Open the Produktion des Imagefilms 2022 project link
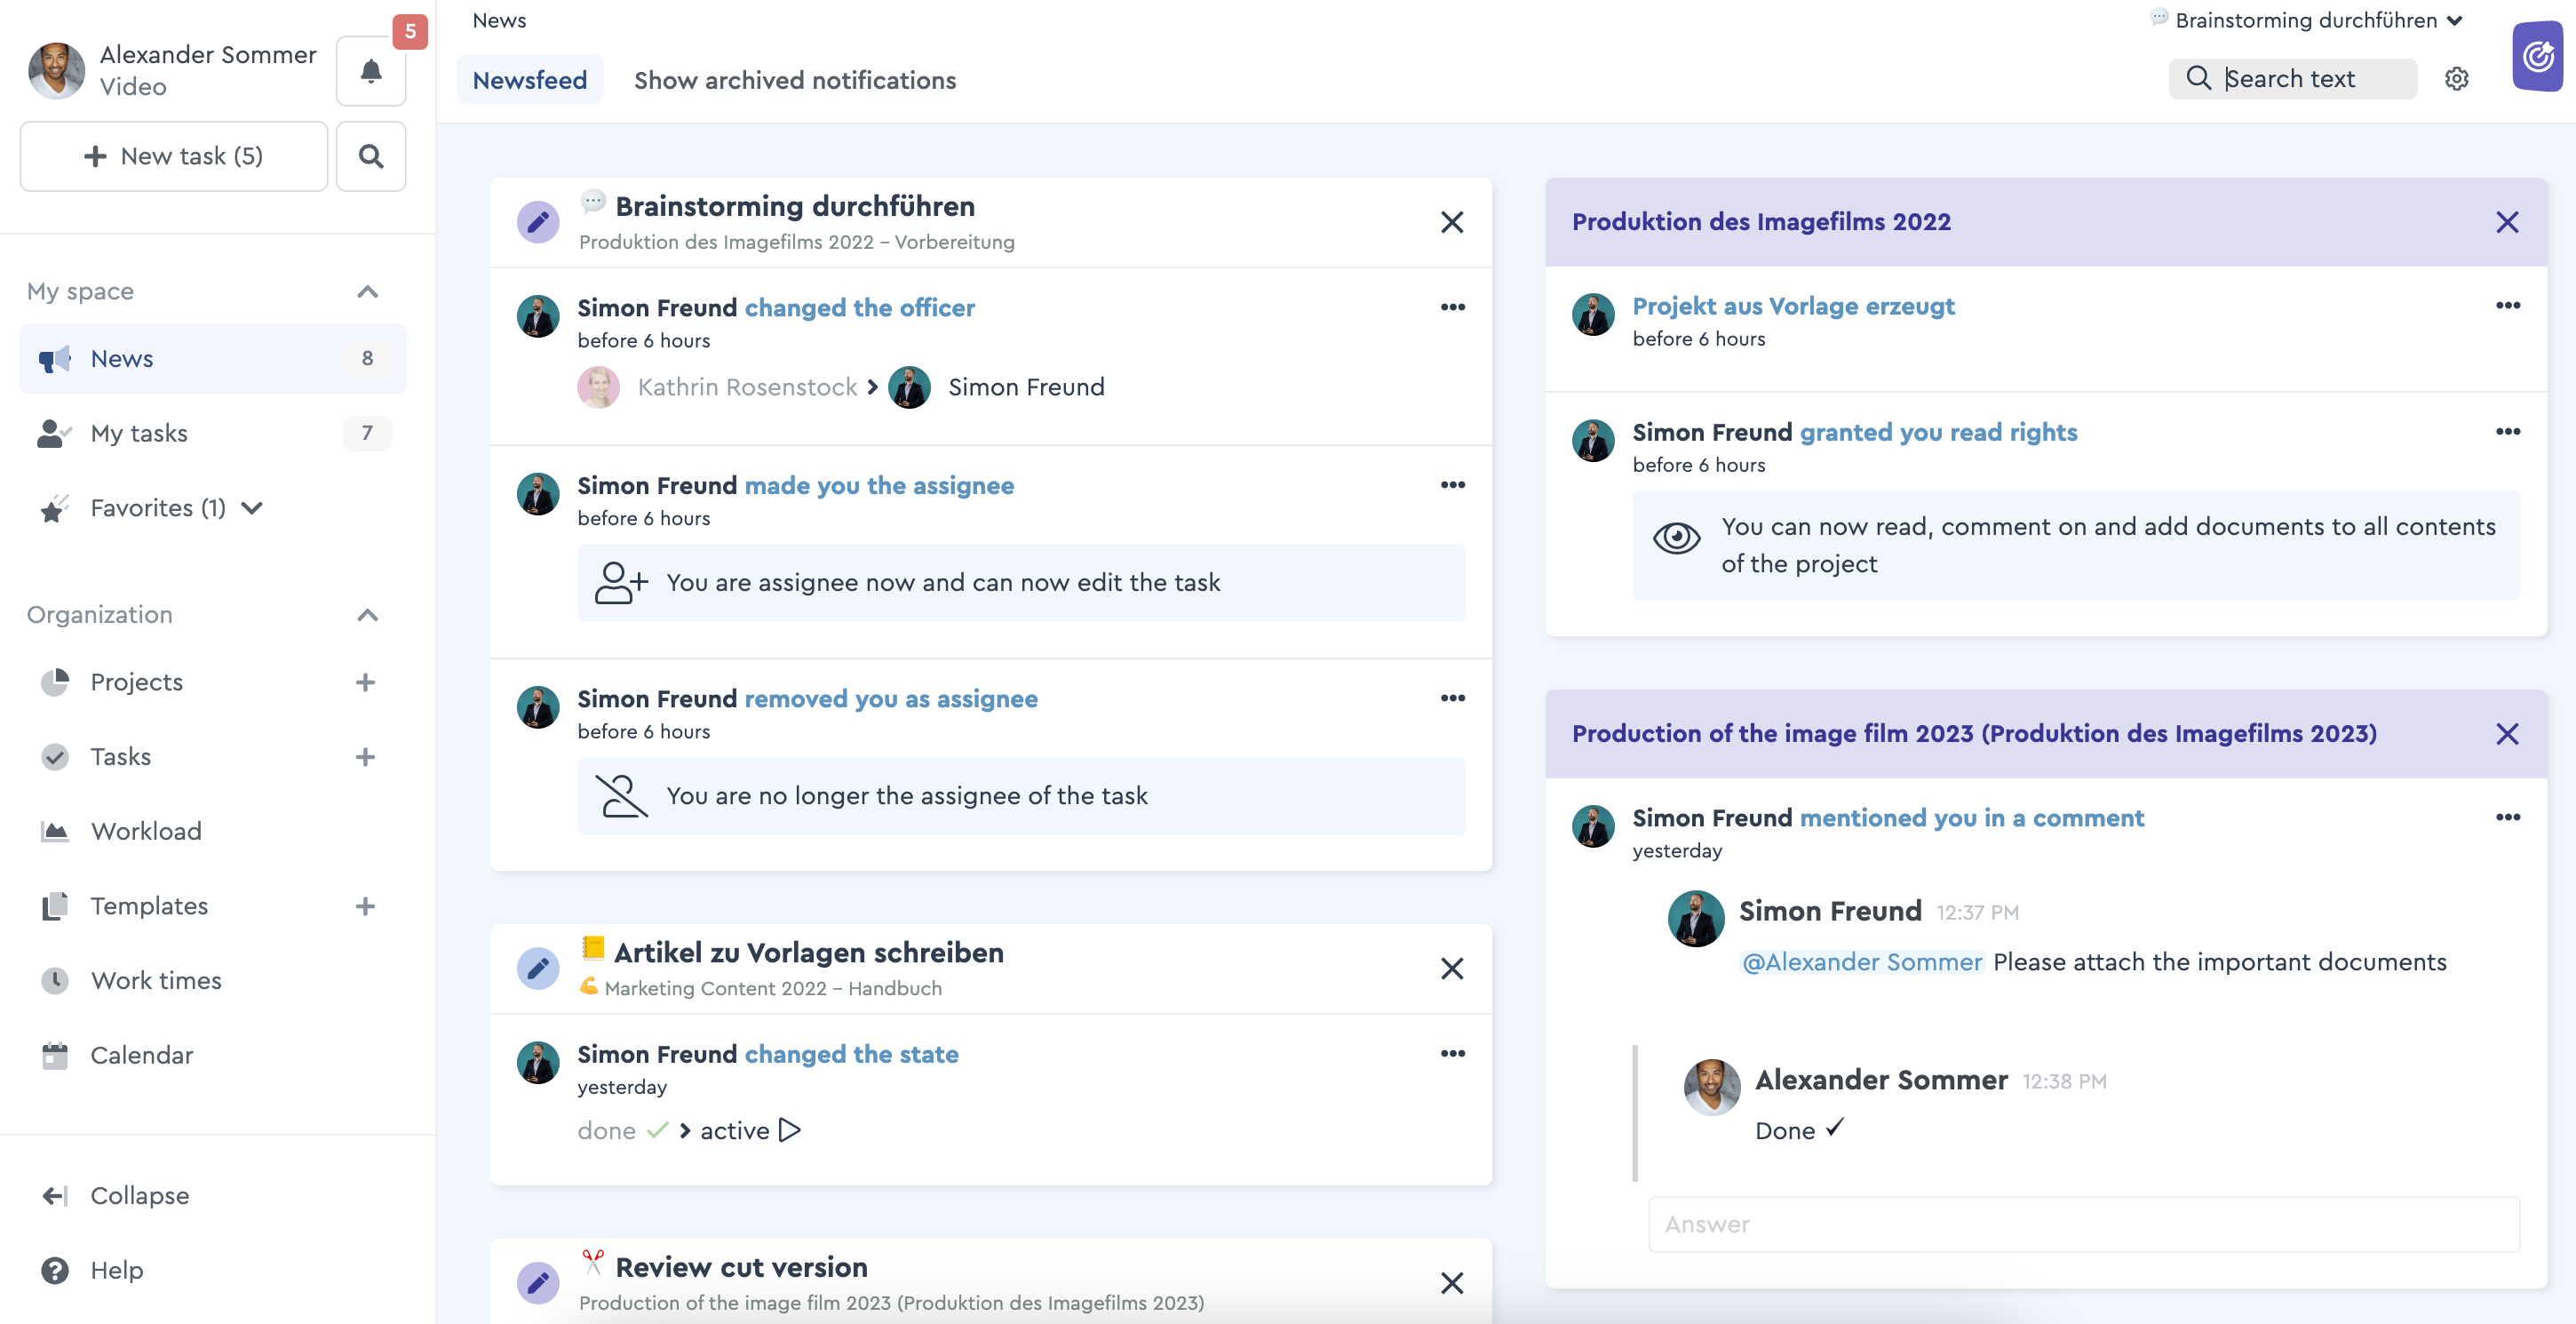The width and height of the screenshot is (2576, 1324). click(1761, 222)
